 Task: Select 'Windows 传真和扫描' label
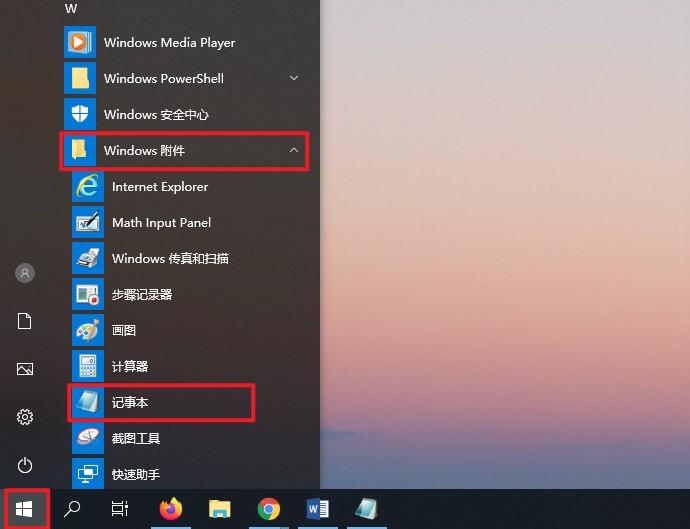click(170, 258)
